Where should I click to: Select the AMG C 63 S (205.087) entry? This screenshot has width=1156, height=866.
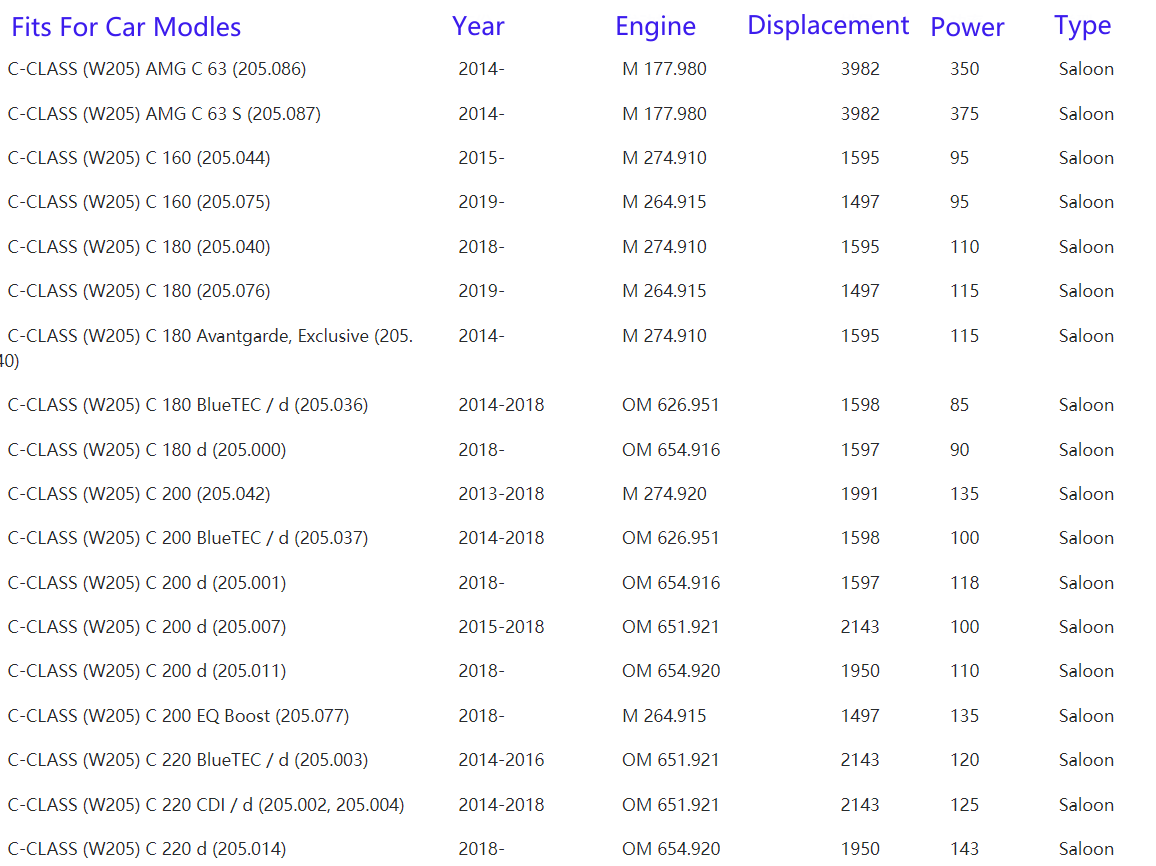tap(164, 114)
